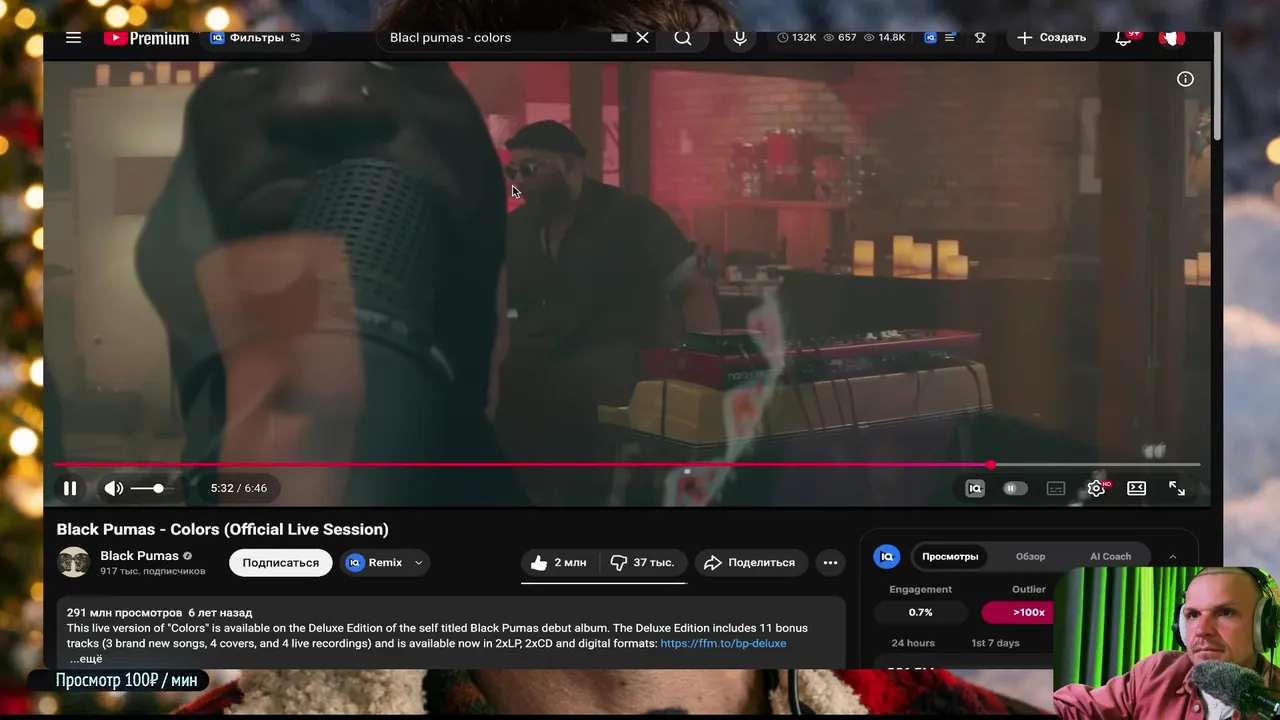Click the 132K clock stat in vidIQ bar

[797, 37]
